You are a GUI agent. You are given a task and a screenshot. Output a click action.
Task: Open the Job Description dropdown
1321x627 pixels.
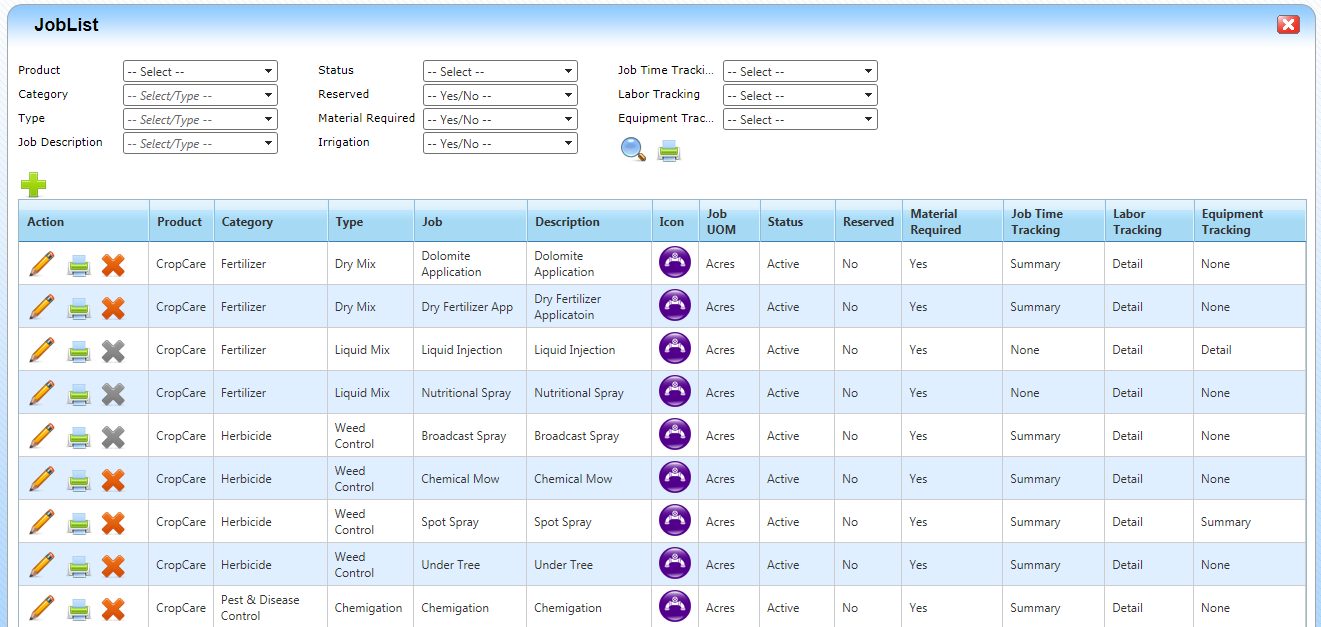point(200,143)
